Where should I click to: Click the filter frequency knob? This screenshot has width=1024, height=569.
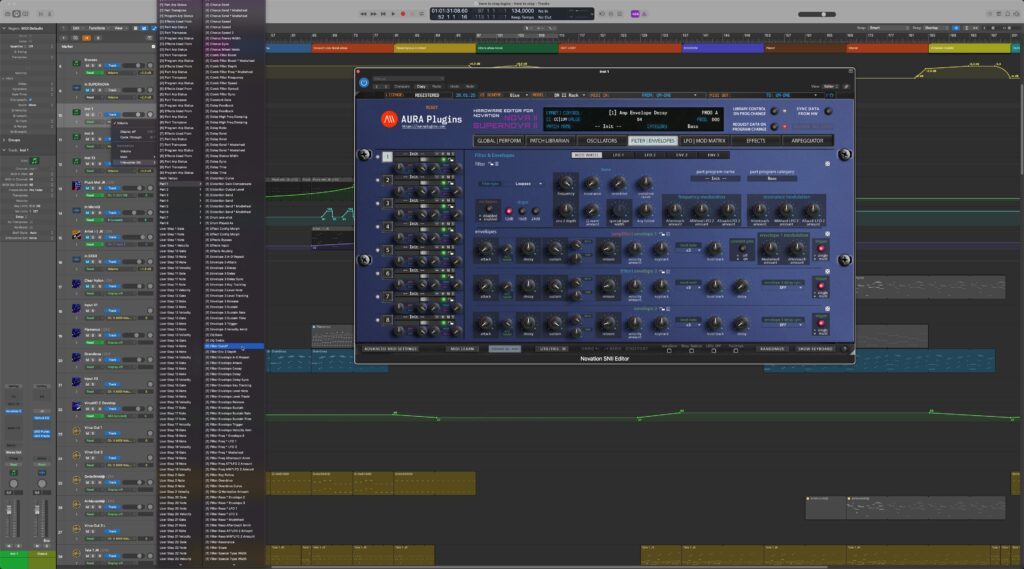[566, 183]
